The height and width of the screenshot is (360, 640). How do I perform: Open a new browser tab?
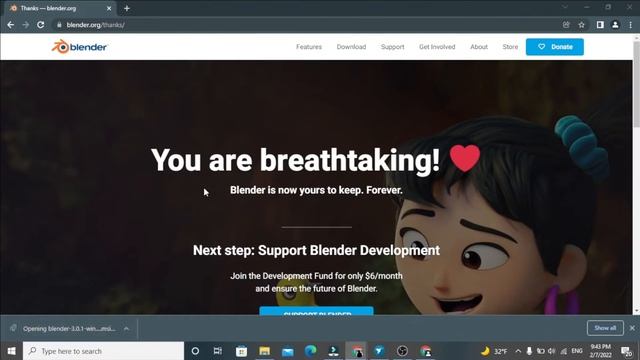coord(127,8)
